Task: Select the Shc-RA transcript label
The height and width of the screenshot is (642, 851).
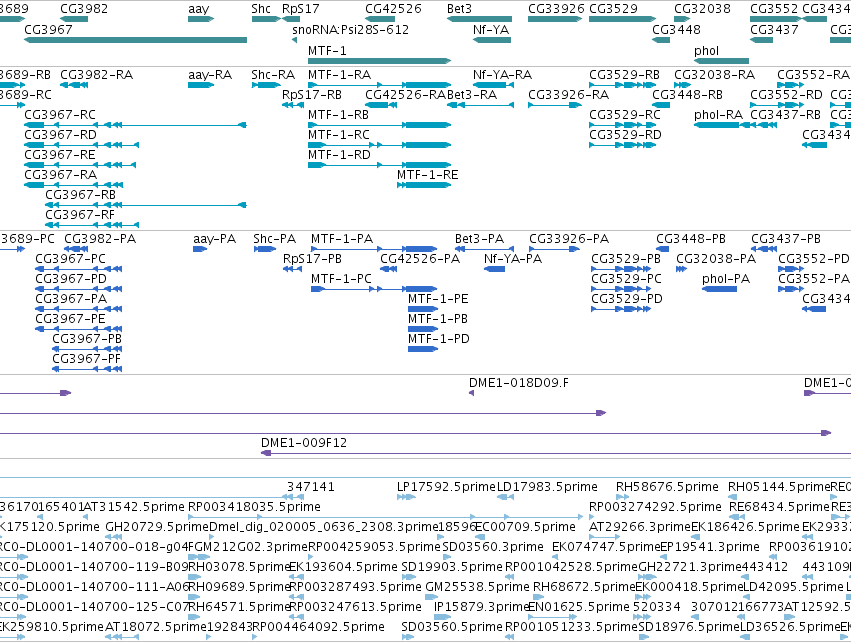Action: [273, 74]
